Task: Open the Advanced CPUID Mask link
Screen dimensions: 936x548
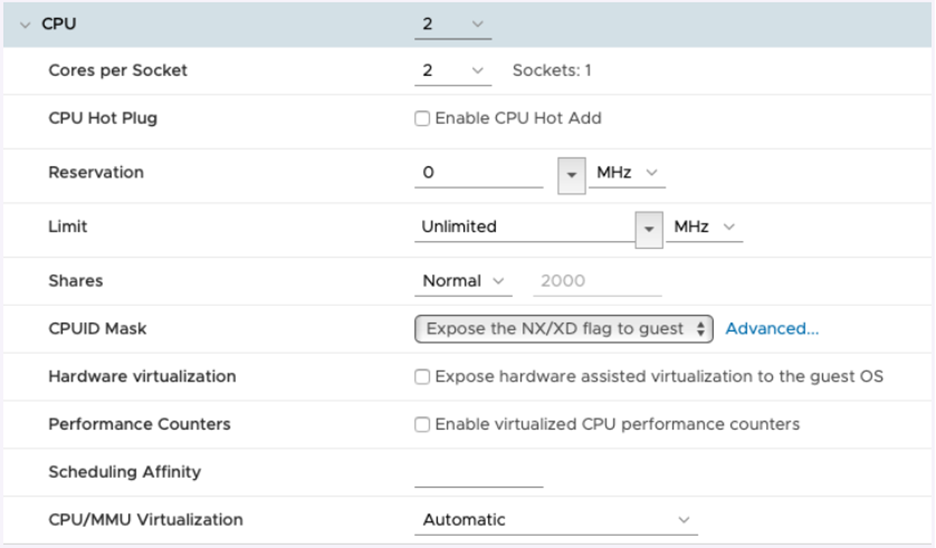Action: tap(772, 329)
